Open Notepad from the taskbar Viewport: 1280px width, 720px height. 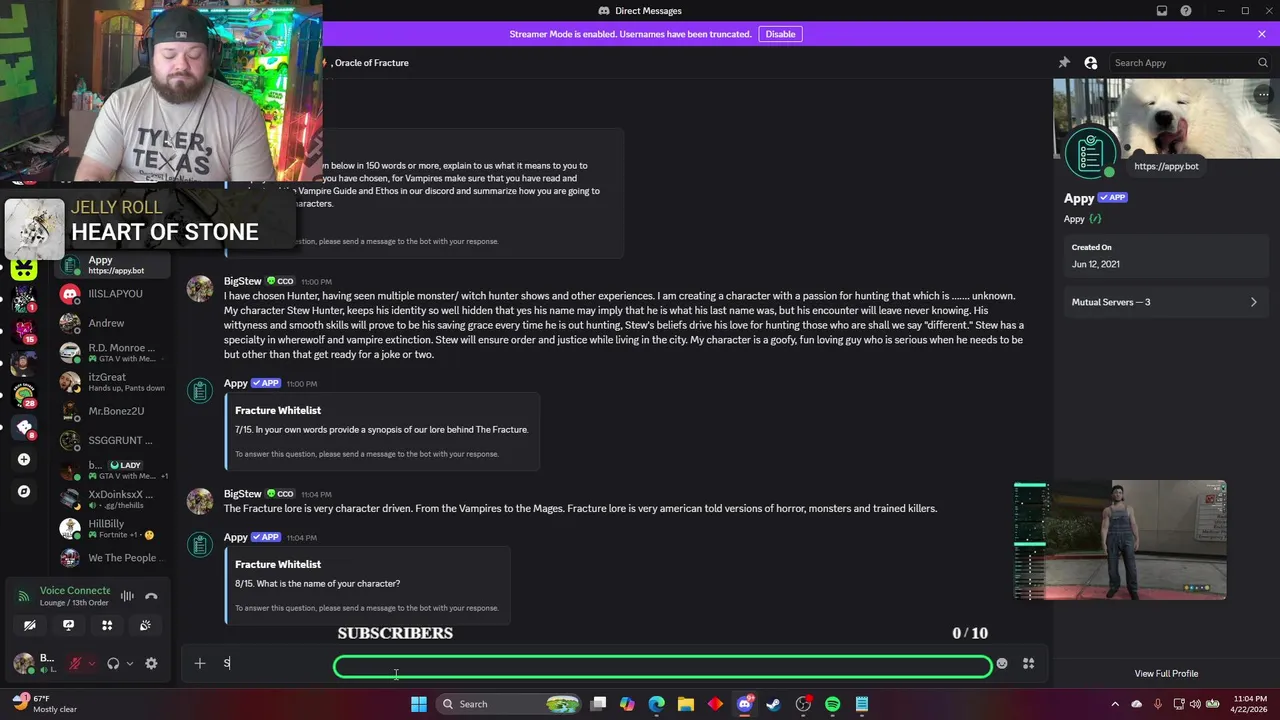coord(862,704)
